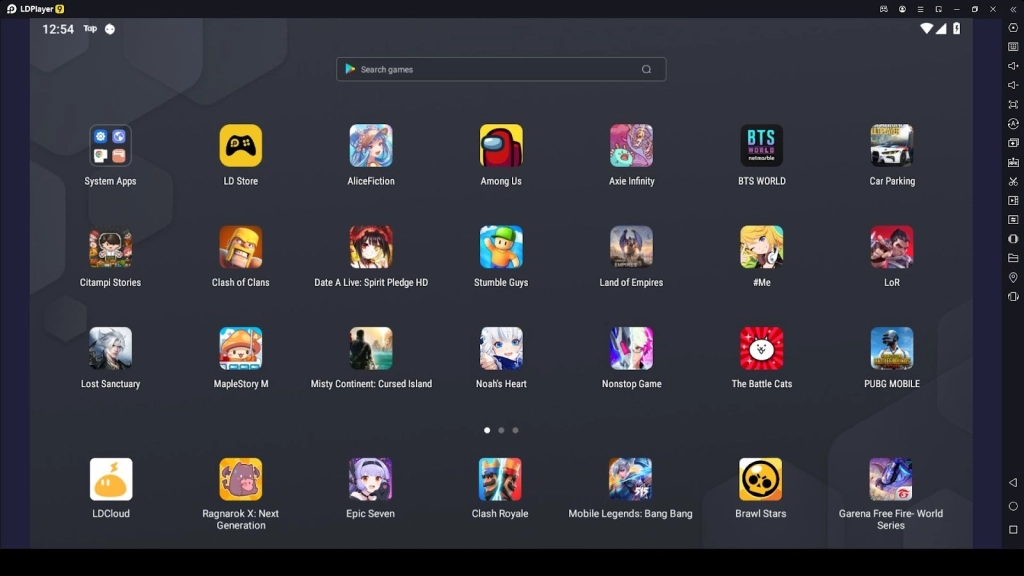
Task: Click the Search games input field
Action: (x=501, y=69)
